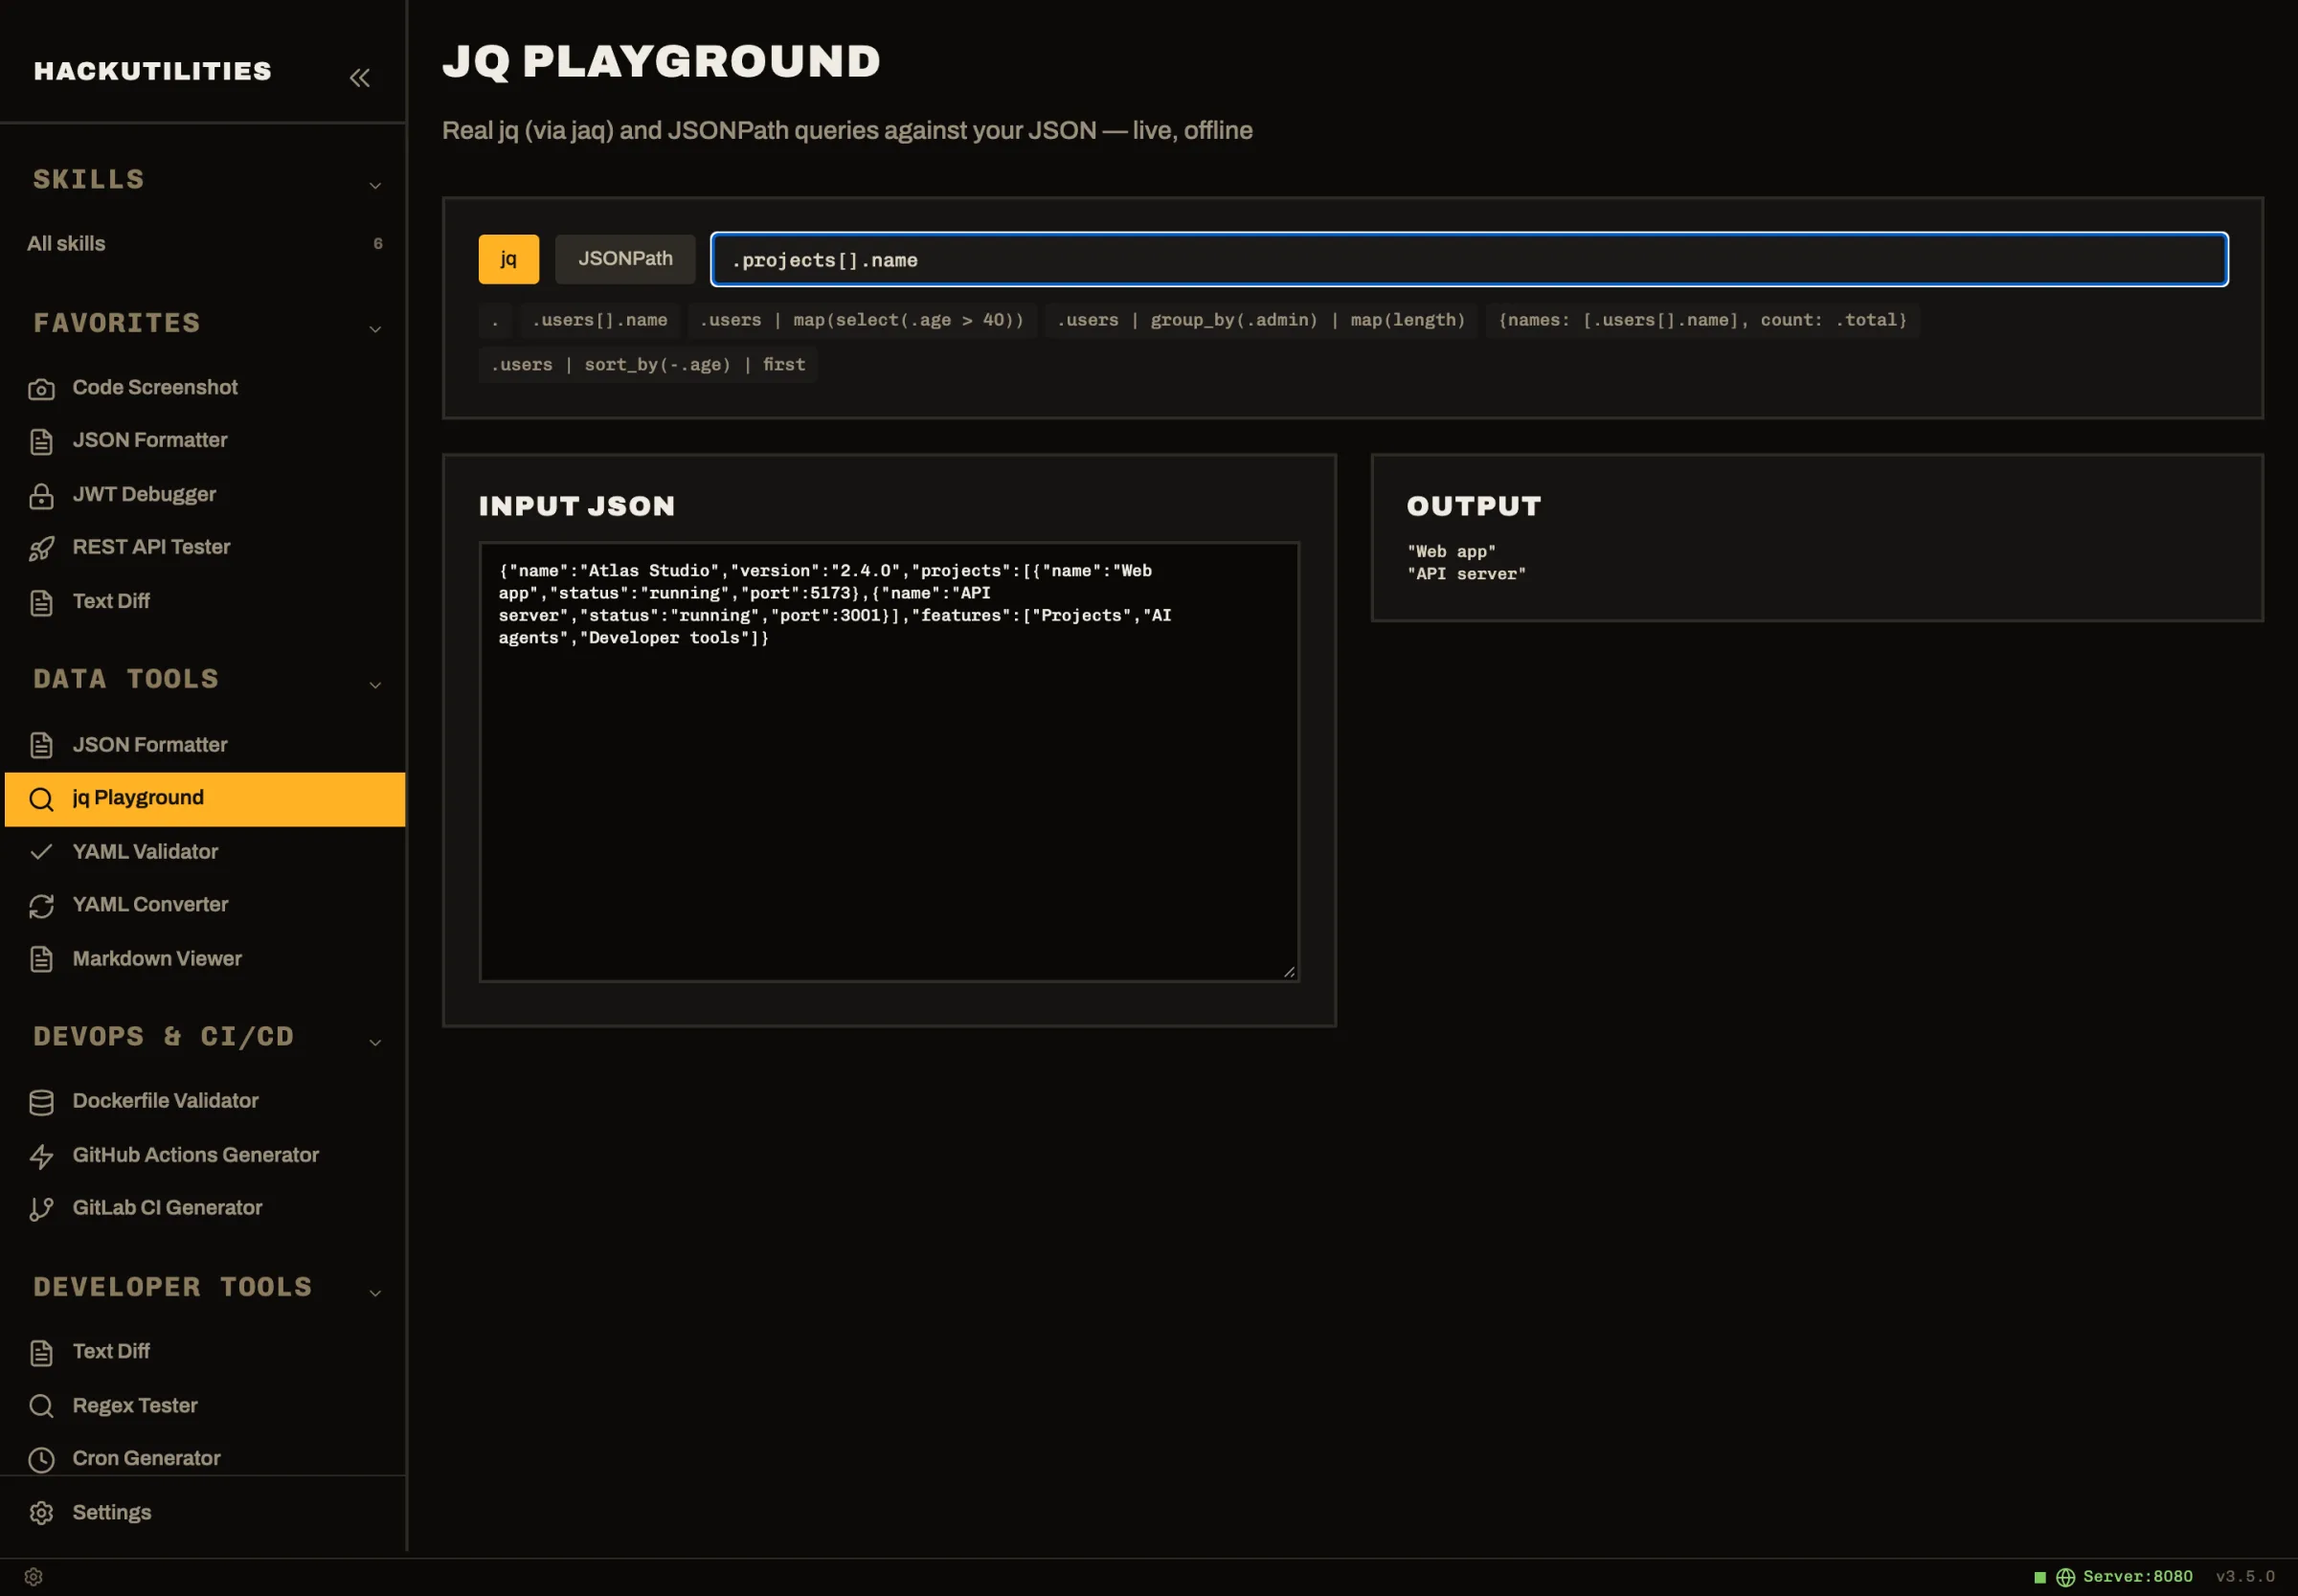The height and width of the screenshot is (1596, 2298).
Task: Click the document icon beside Markdown Viewer
Action: click(x=41, y=959)
